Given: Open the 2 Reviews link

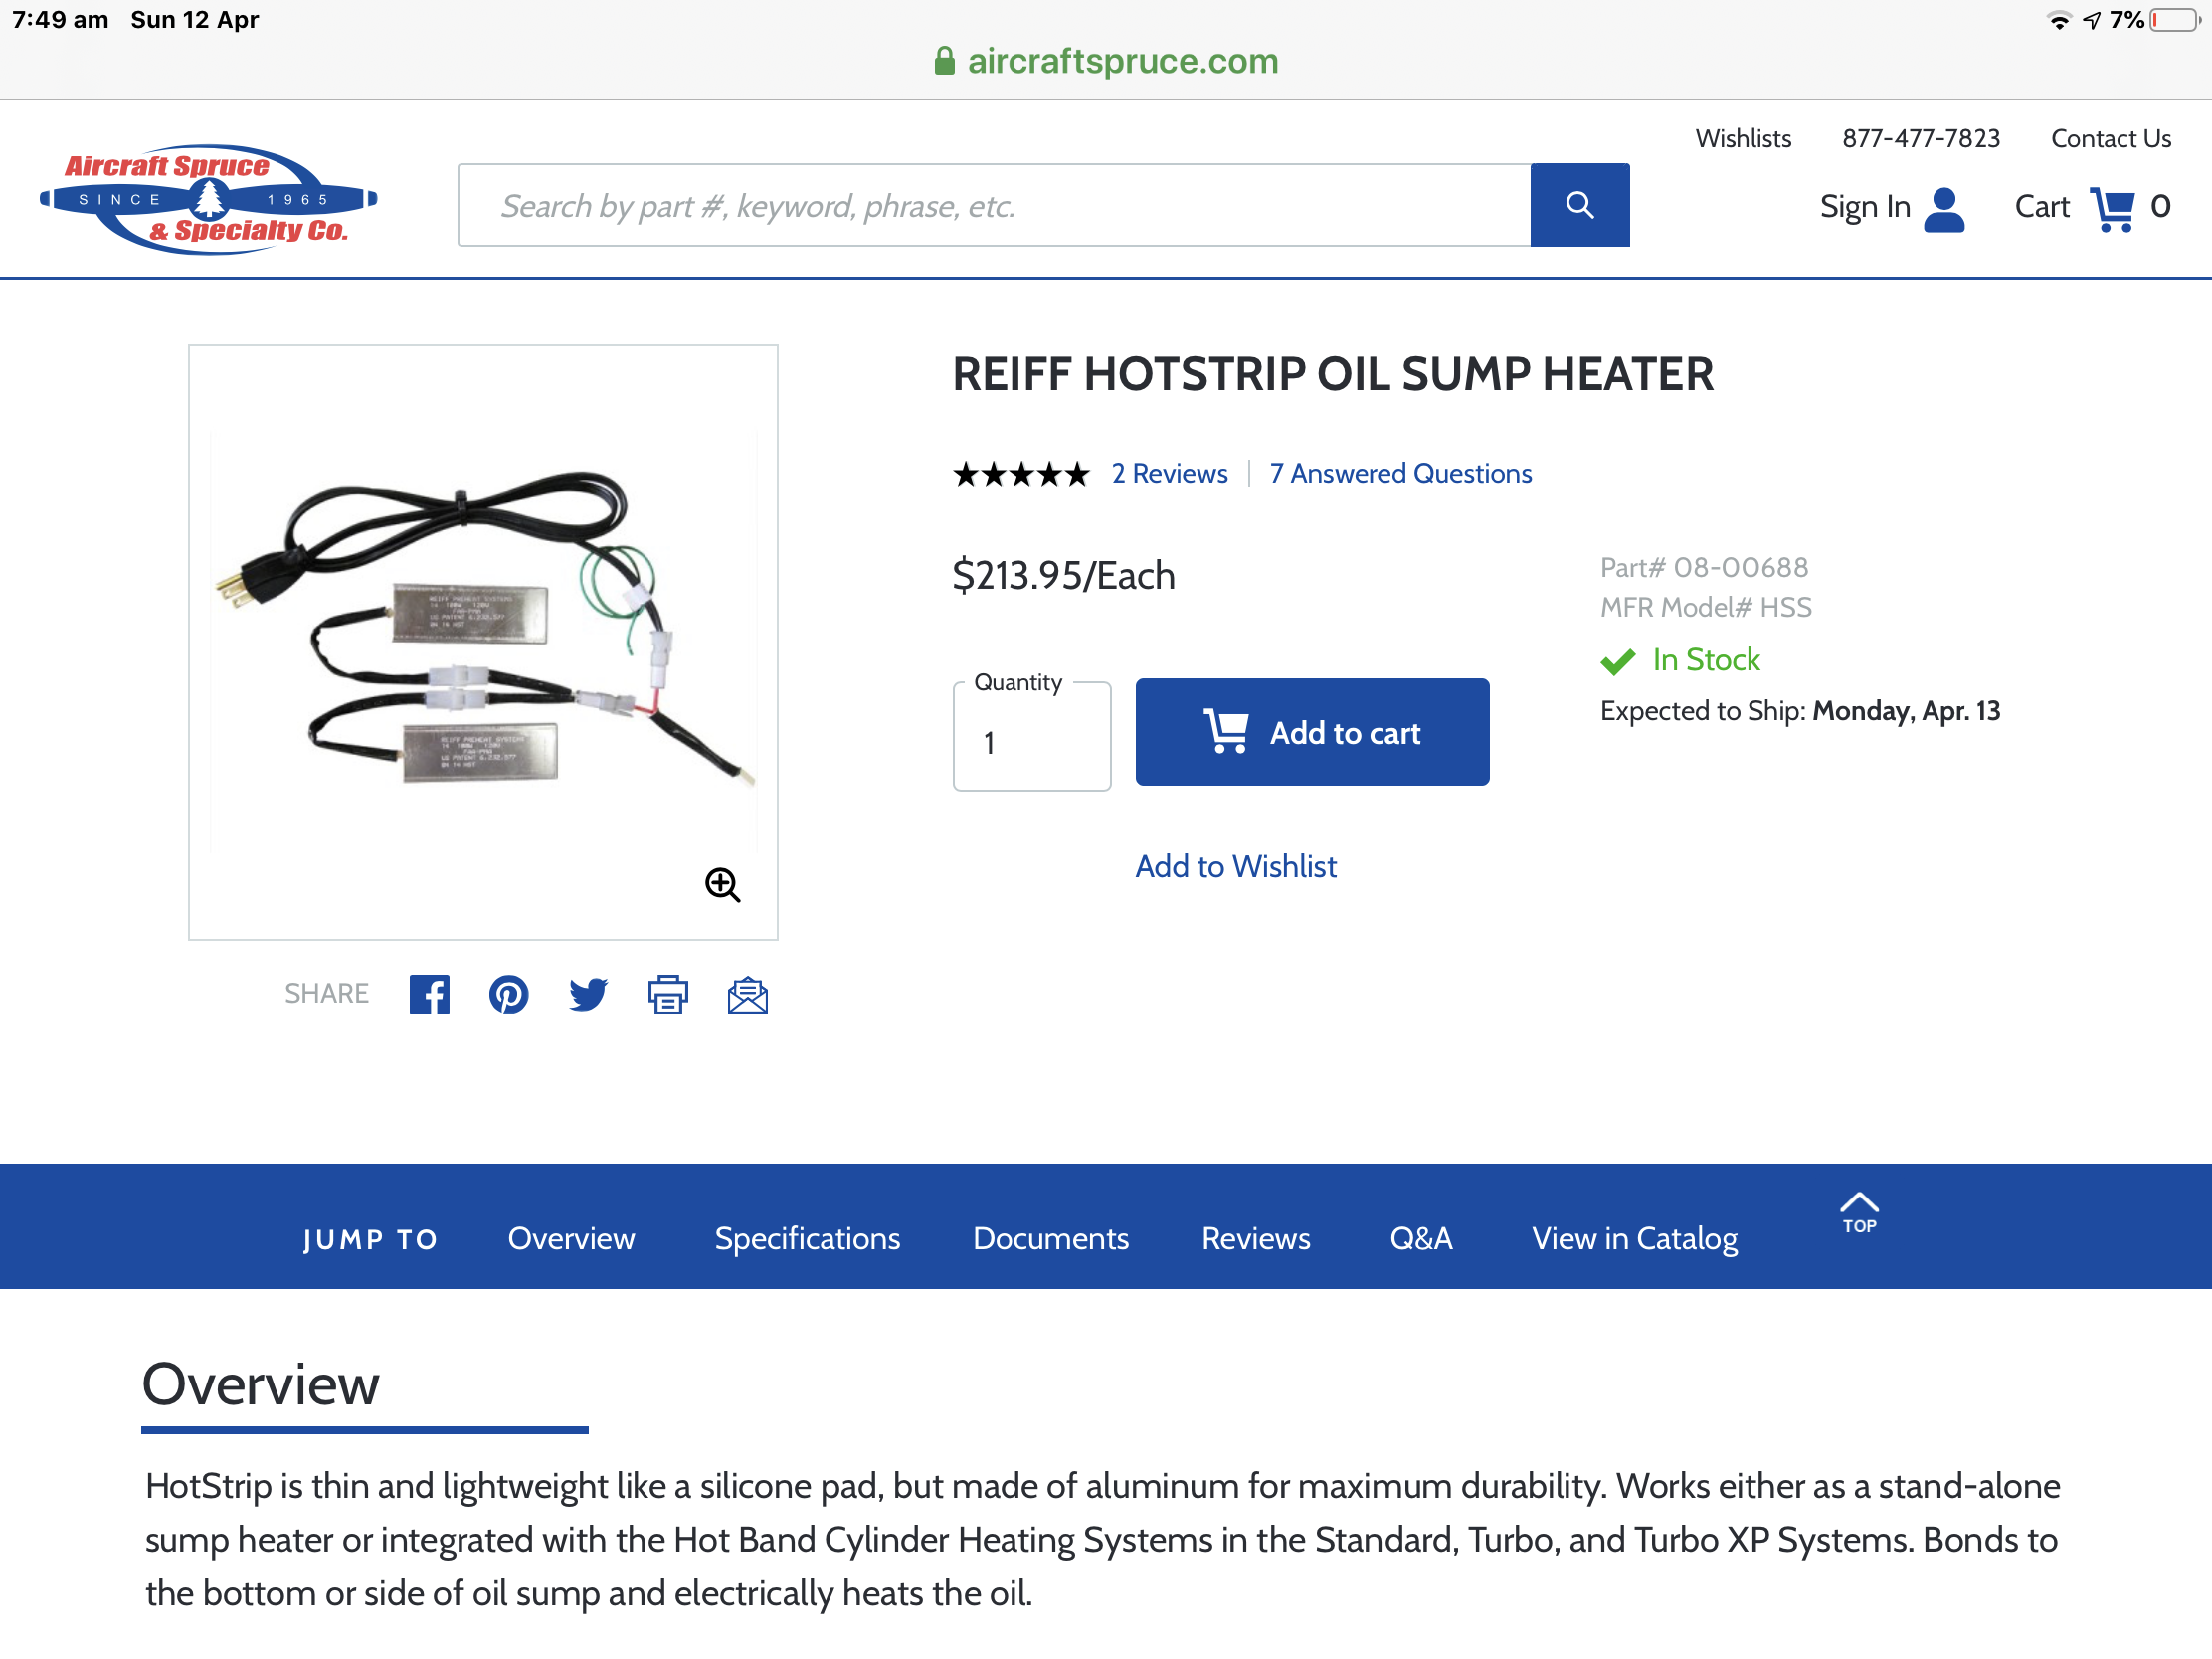Looking at the screenshot, I should pos(1169,474).
